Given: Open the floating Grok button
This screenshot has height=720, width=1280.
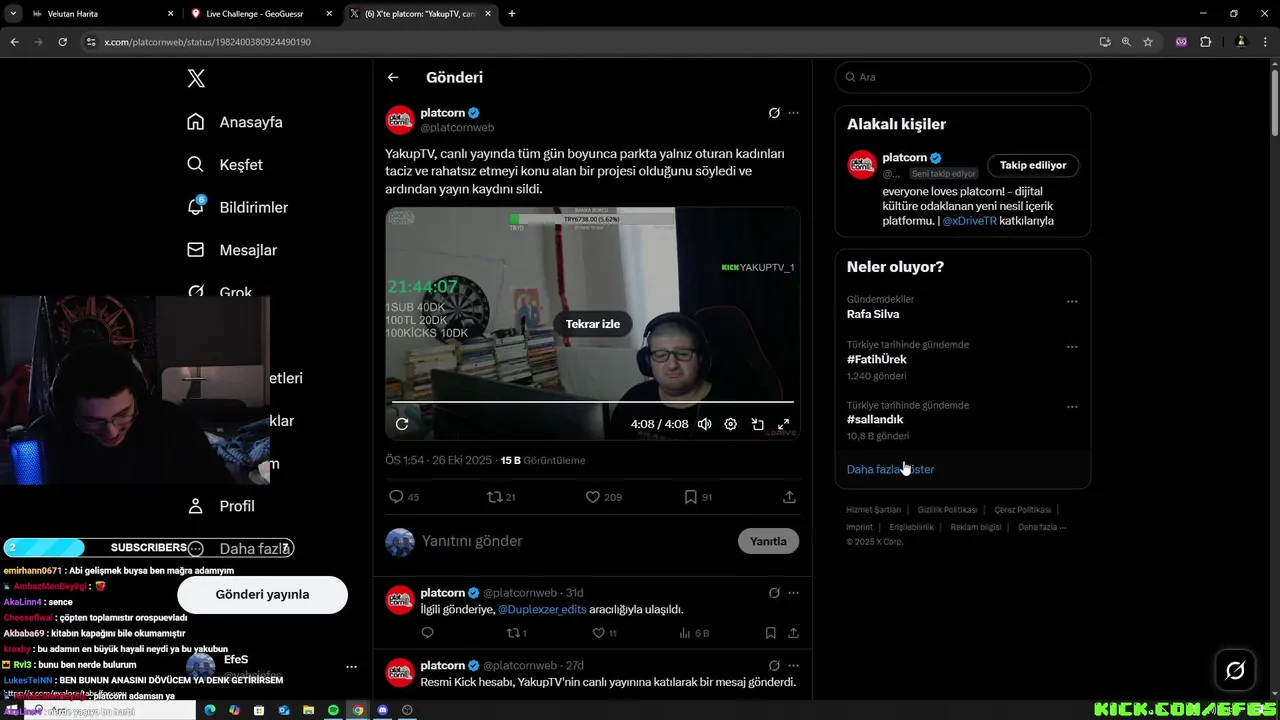Looking at the screenshot, I should [1235, 670].
